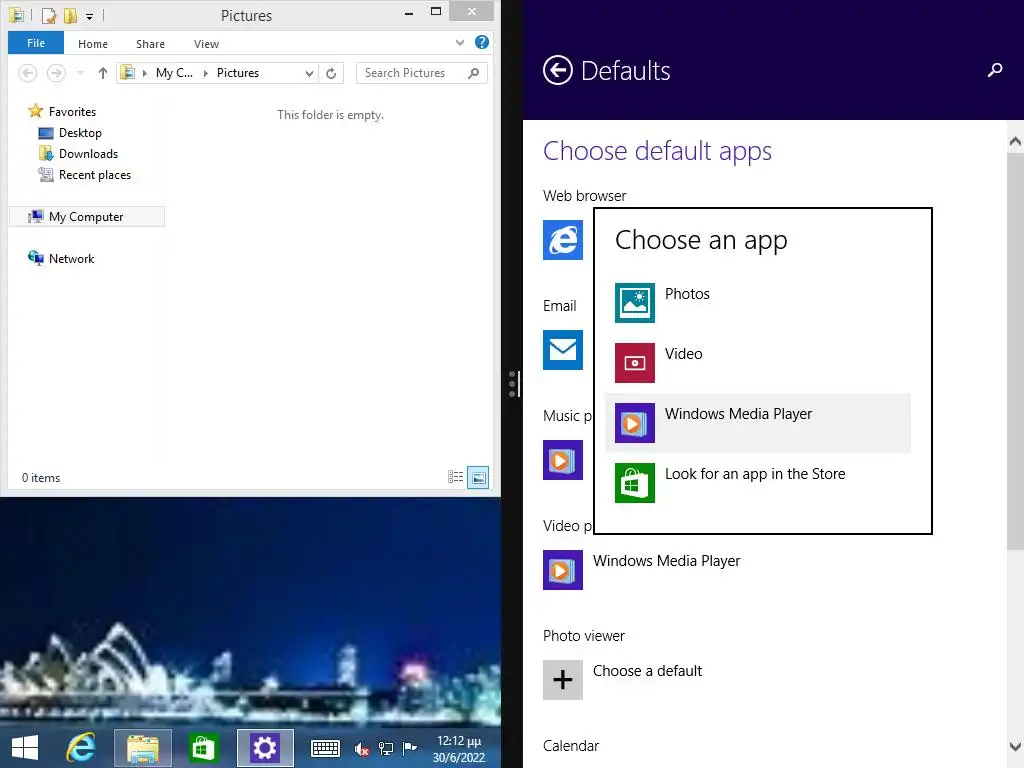This screenshot has height=768, width=1024.
Task: Click Look for an app in the Store
Action: click(755, 473)
